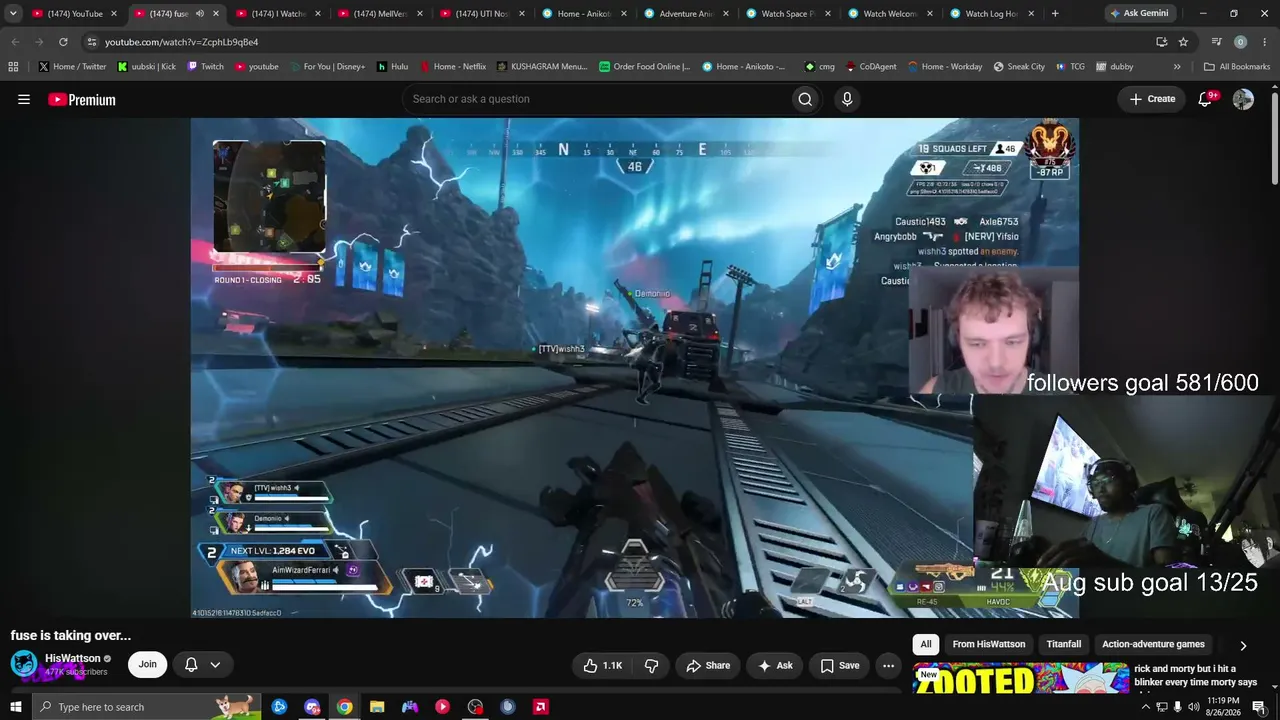Like the video with thumbs up
1280x720 pixels.
point(602,665)
